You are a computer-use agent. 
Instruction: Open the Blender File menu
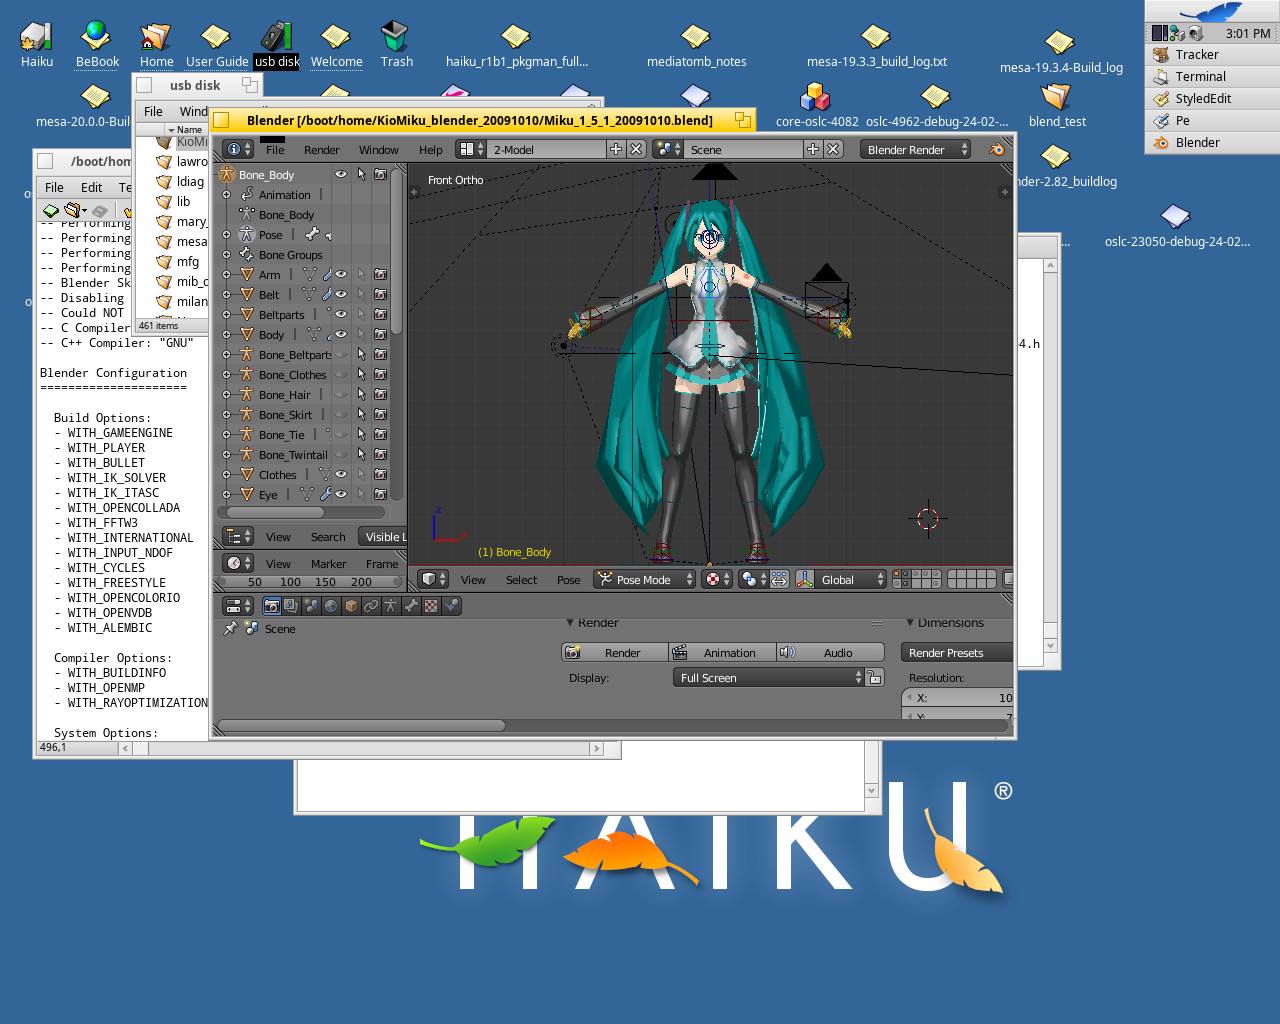(x=275, y=150)
